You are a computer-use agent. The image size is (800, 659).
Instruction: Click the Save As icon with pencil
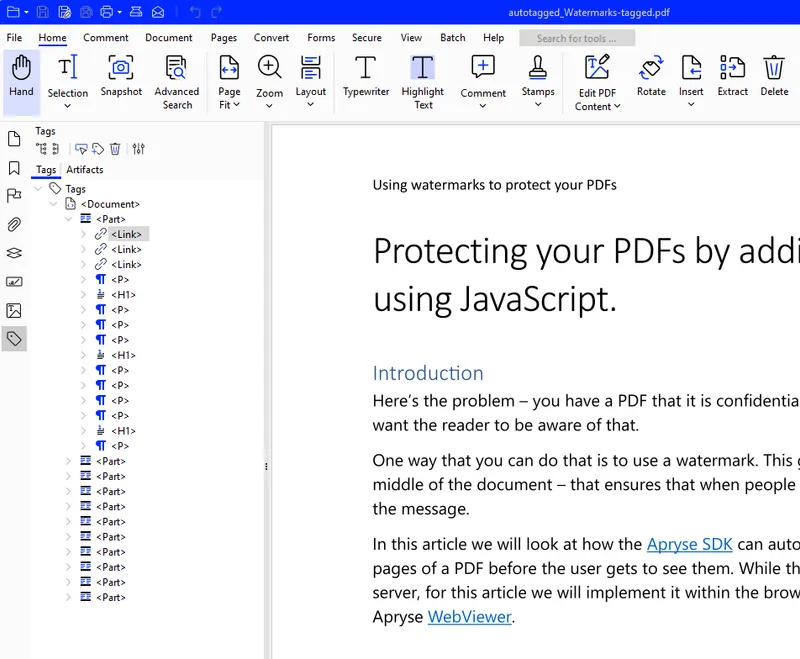tap(64, 12)
